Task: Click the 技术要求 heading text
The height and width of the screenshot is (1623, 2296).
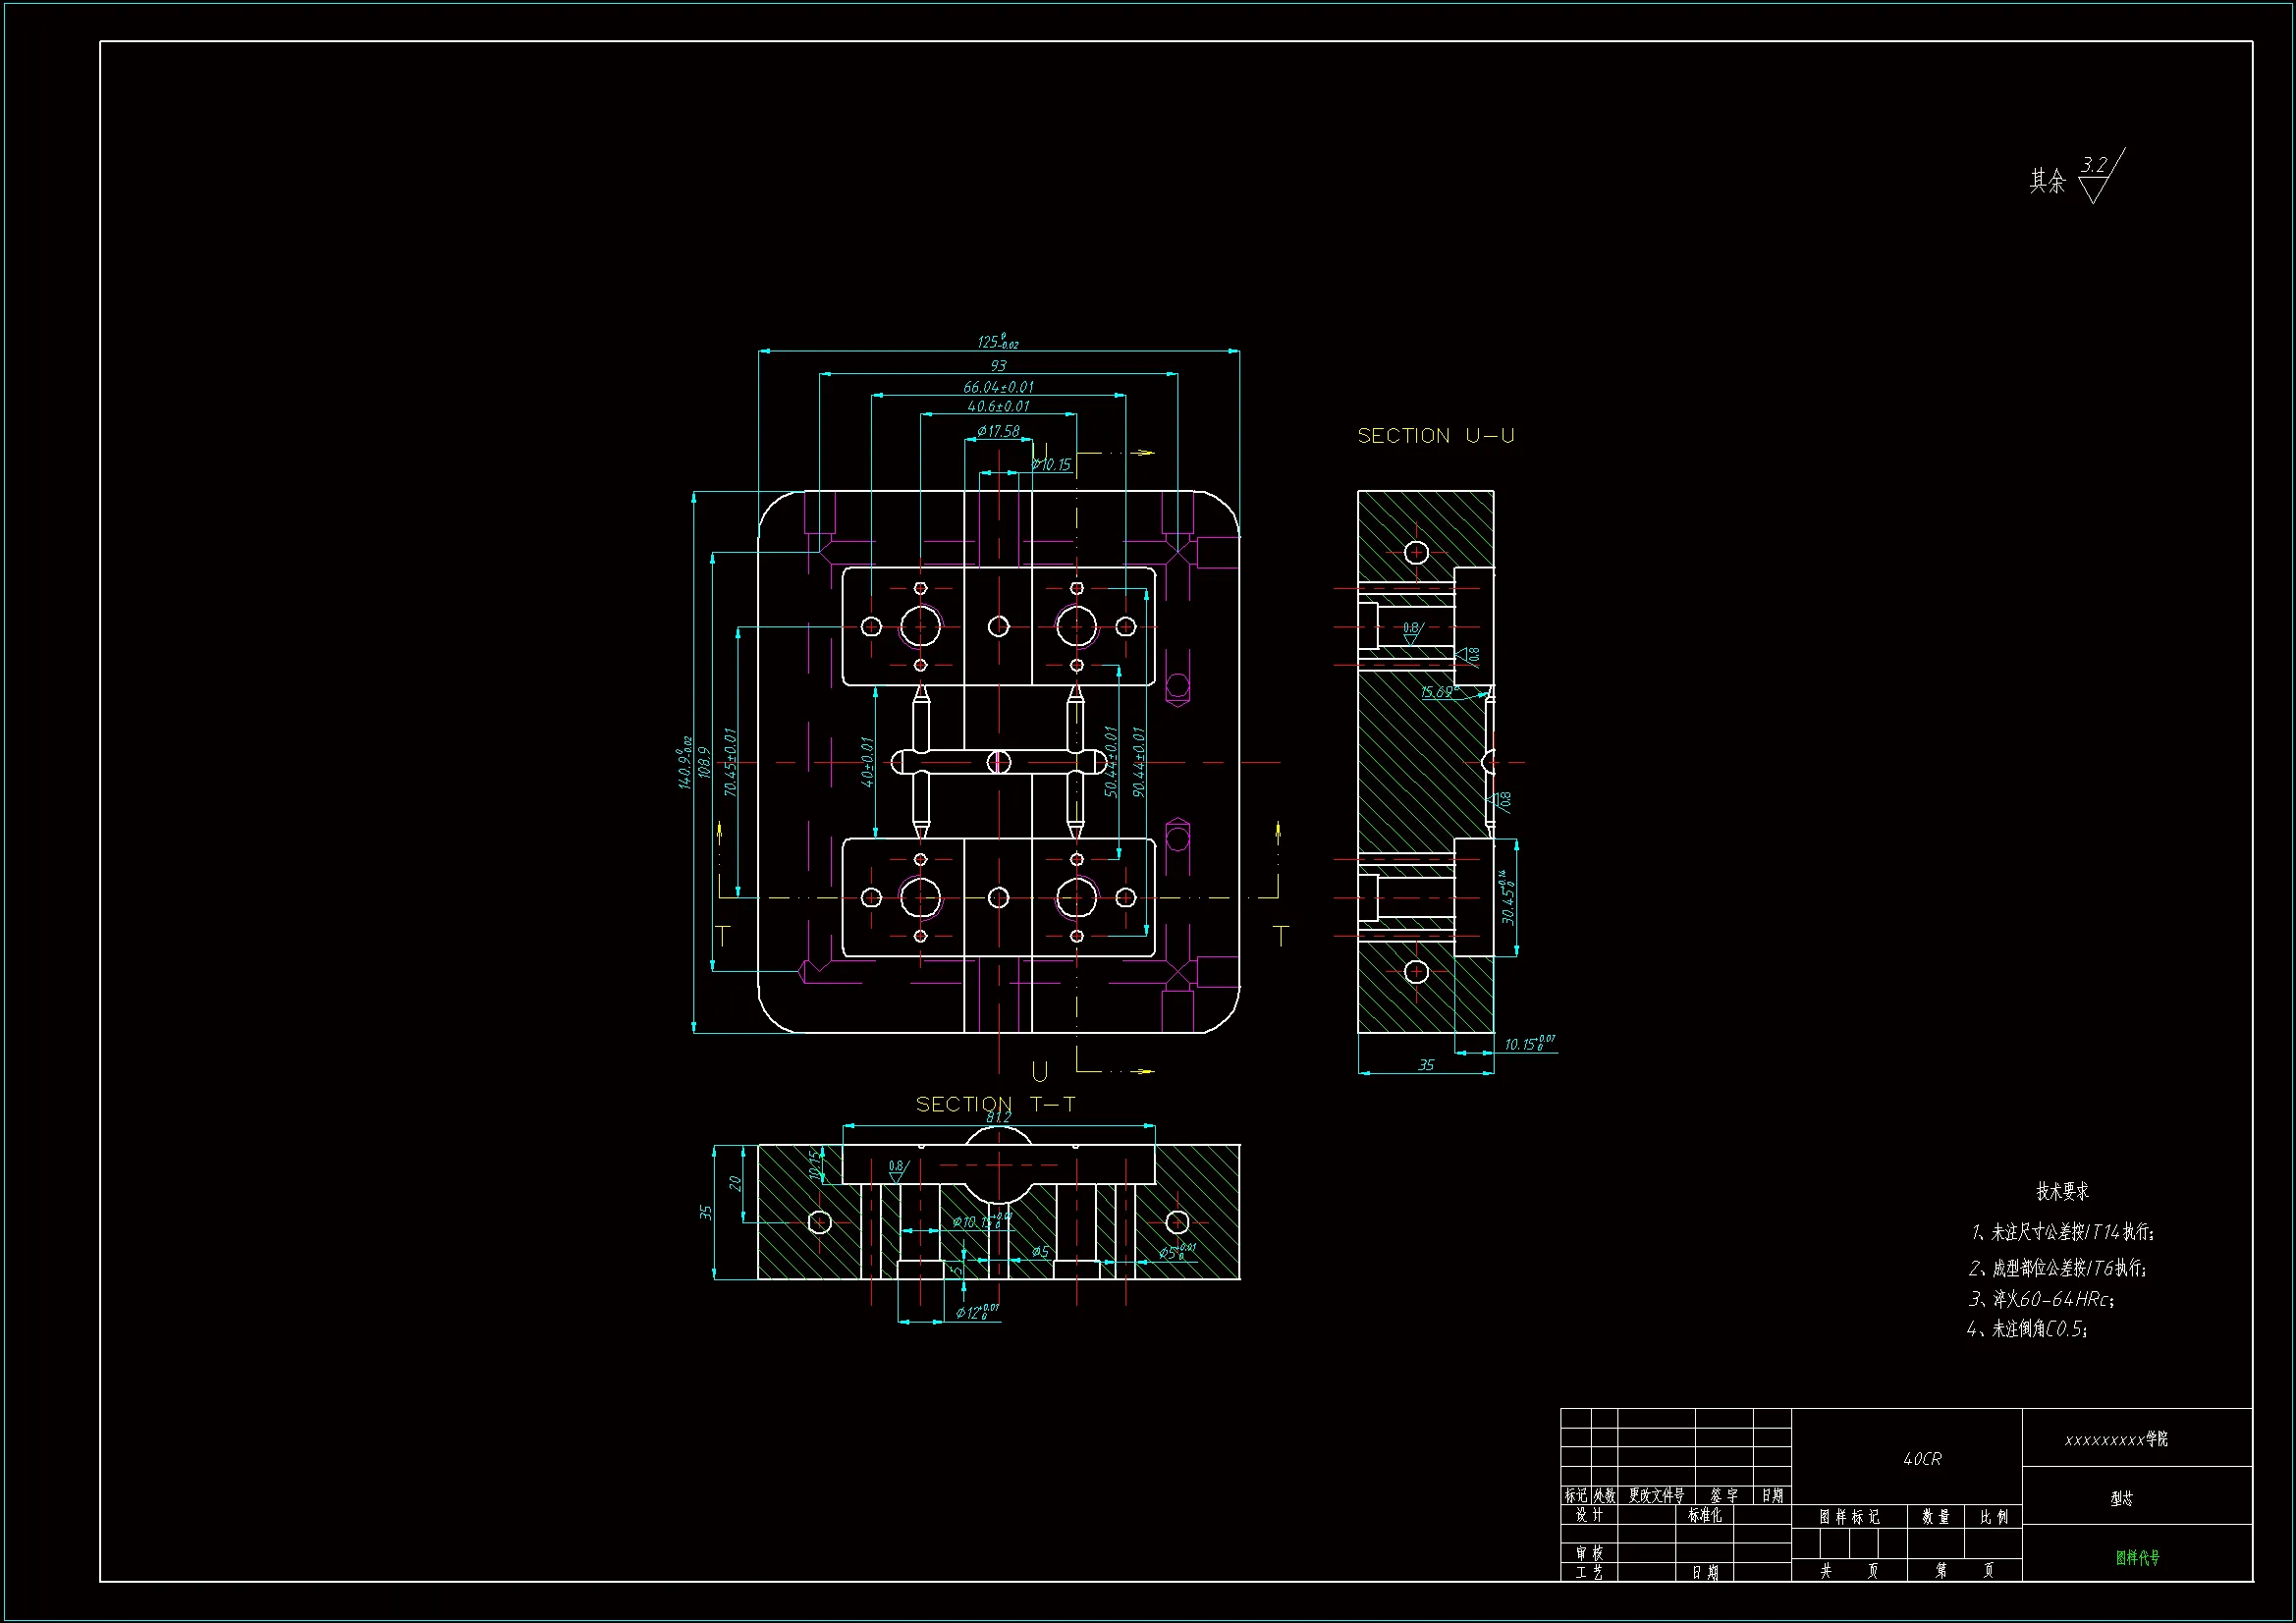Action: tap(2062, 1191)
